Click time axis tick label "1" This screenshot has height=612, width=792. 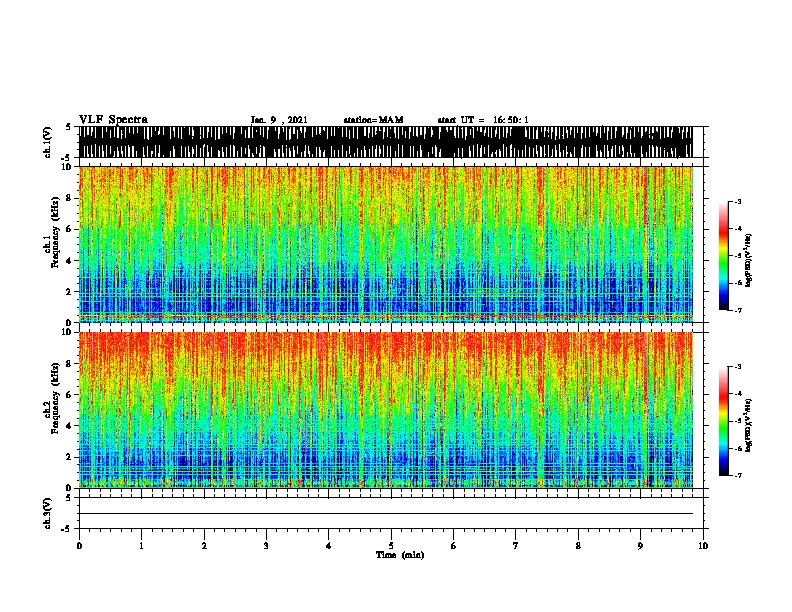coord(141,546)
